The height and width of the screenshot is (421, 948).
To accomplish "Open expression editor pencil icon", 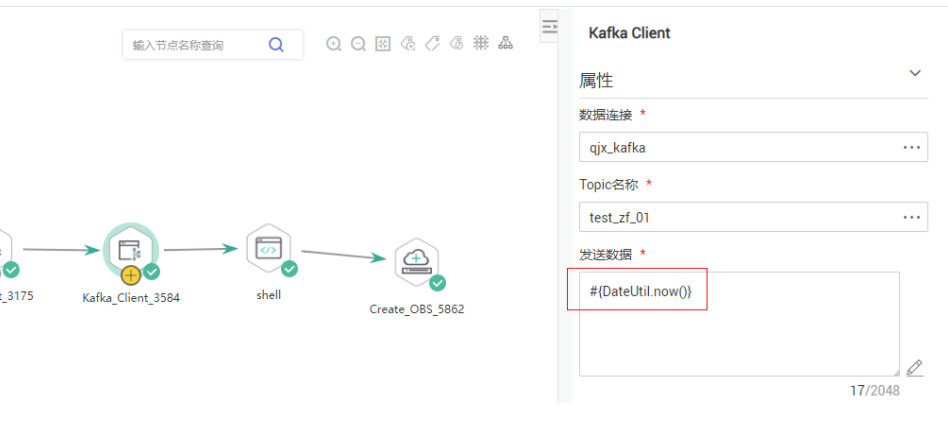I will 914,368.
